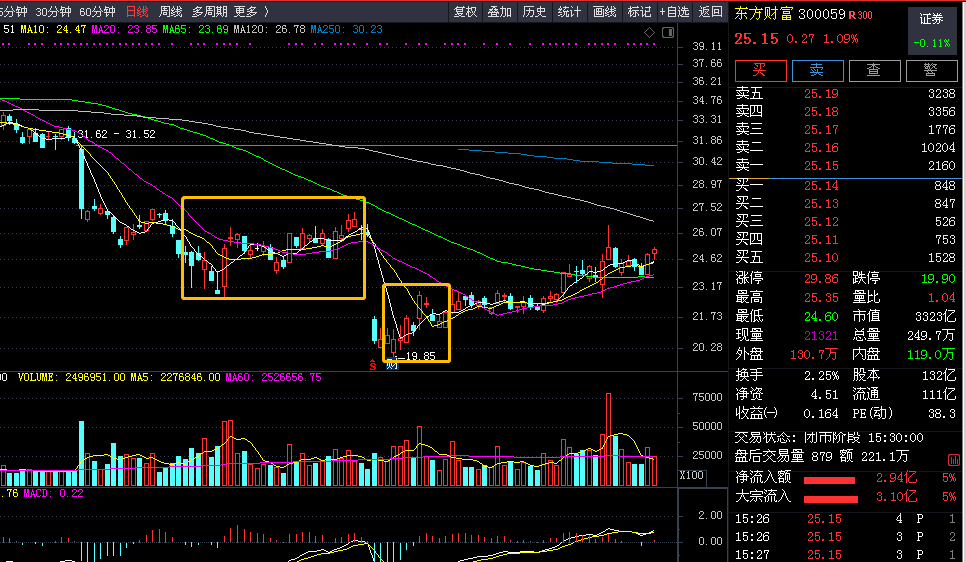Click the blue 卖 sell button
Viewport: 966px width, 562px height.
[818, 70]
